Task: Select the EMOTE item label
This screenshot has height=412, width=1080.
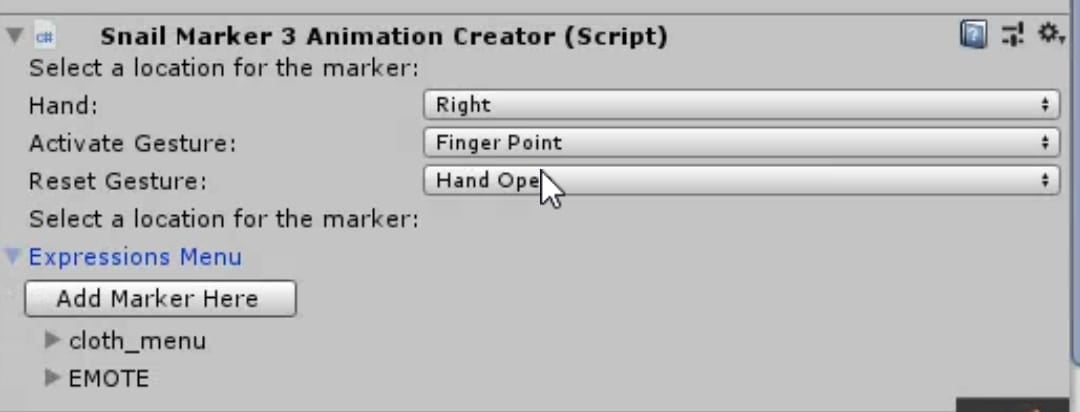Action: click(108, 378)
